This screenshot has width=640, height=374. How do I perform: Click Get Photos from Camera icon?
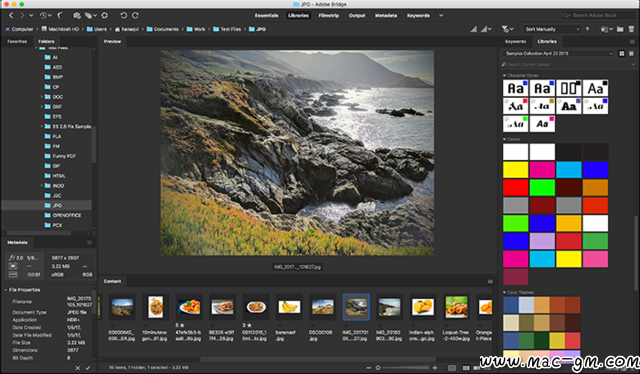click(x=77, y=16)
